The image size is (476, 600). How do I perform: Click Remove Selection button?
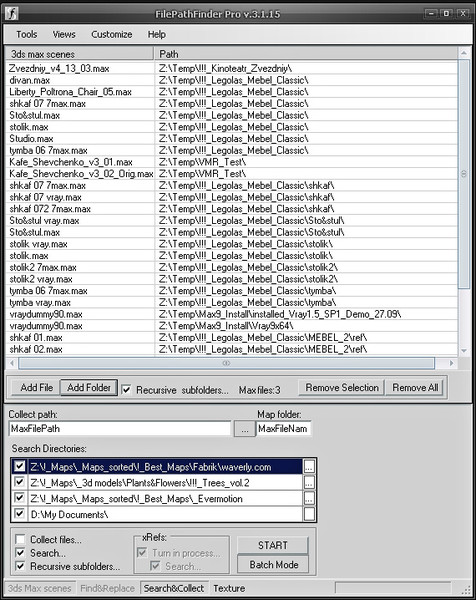pyautogui.click(x=342, y=388)
